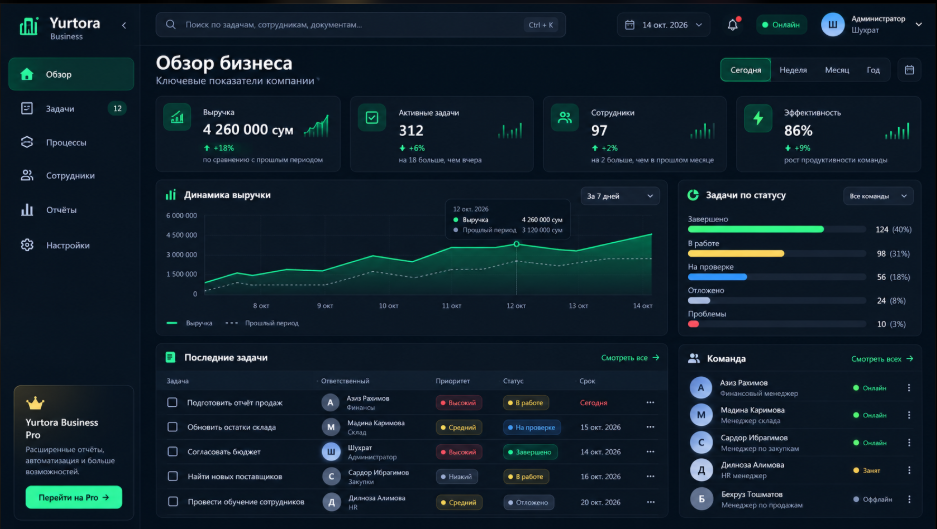This screenshot has height=529, width=937.
Task: Switch to the Неделя tab
Action: point(793,70)
